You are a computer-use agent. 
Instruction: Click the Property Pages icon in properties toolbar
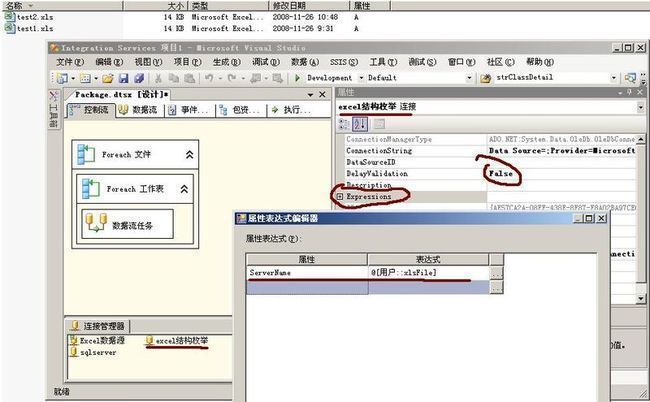point(378,124)
